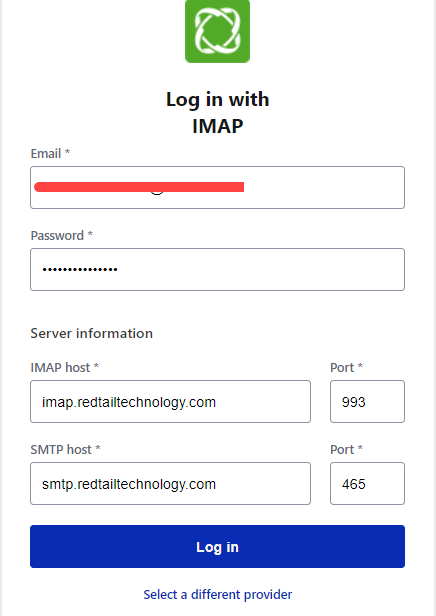The image size is (436, 616).
Task: Click the IMAP port field showing 993
Action: coord(367,402)
